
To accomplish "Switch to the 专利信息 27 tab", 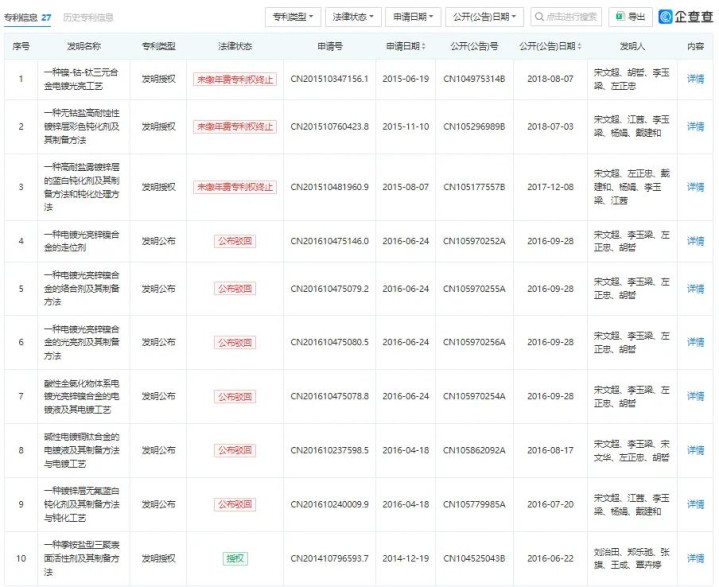I will (x=28, y=17).
